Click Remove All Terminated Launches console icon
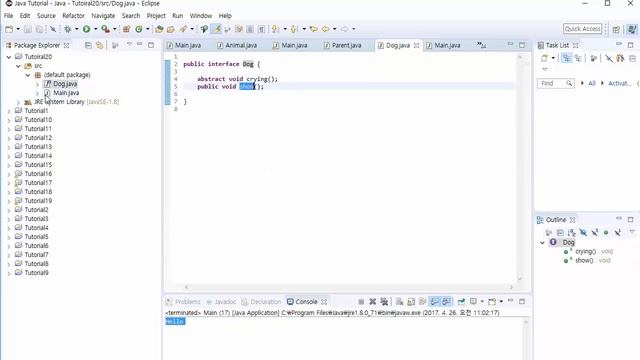This screenshot has height=360, width=640. coord(384,302)
